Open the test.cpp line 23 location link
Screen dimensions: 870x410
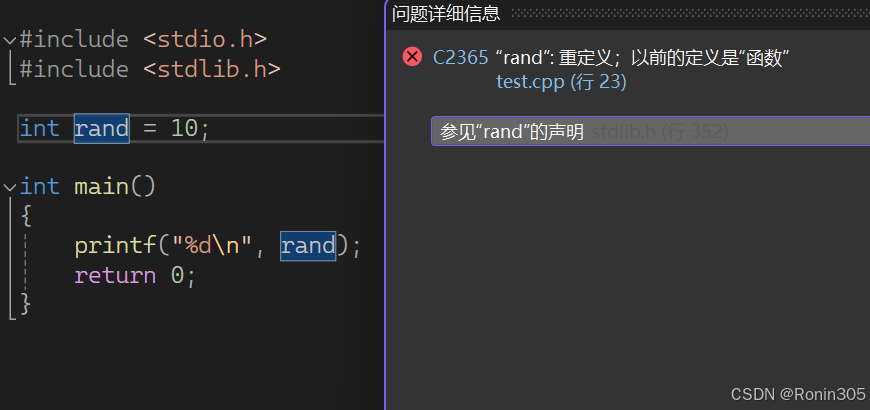pyautogui.click(x=561, y=82)
